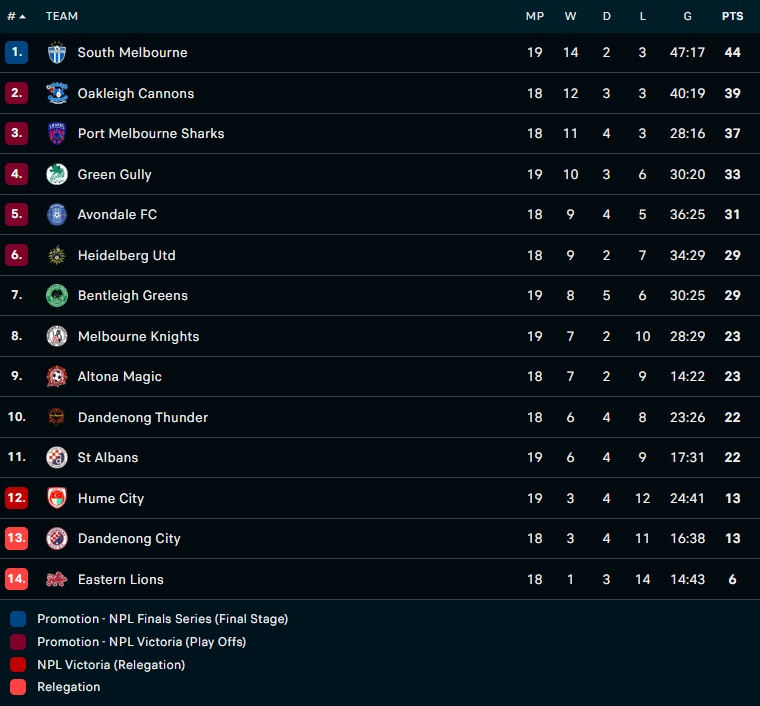760x706 pixels.
Task: Click the MP column header
Action: click(534, 16)
